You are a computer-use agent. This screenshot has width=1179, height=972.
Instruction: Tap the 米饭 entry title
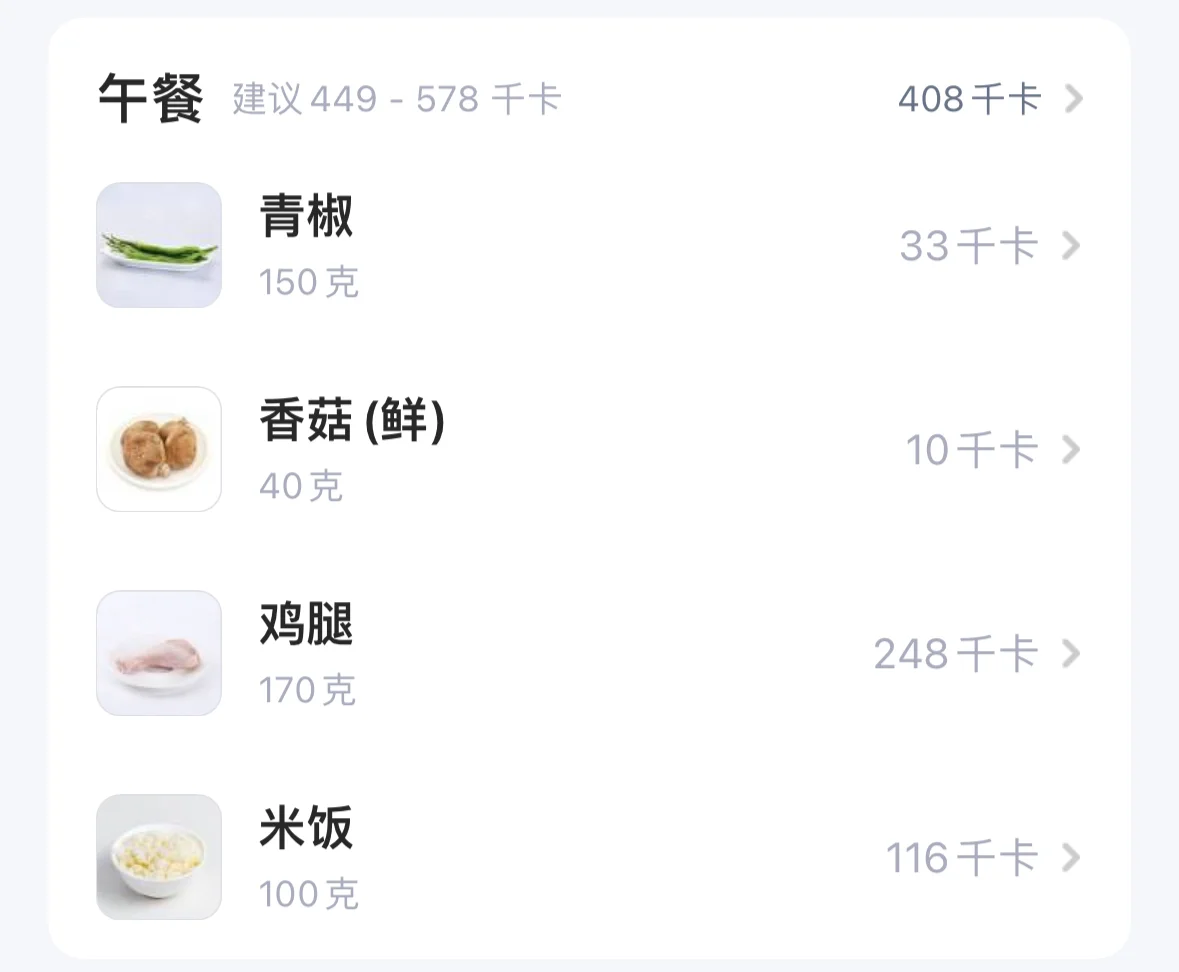[x=306, y=828]
